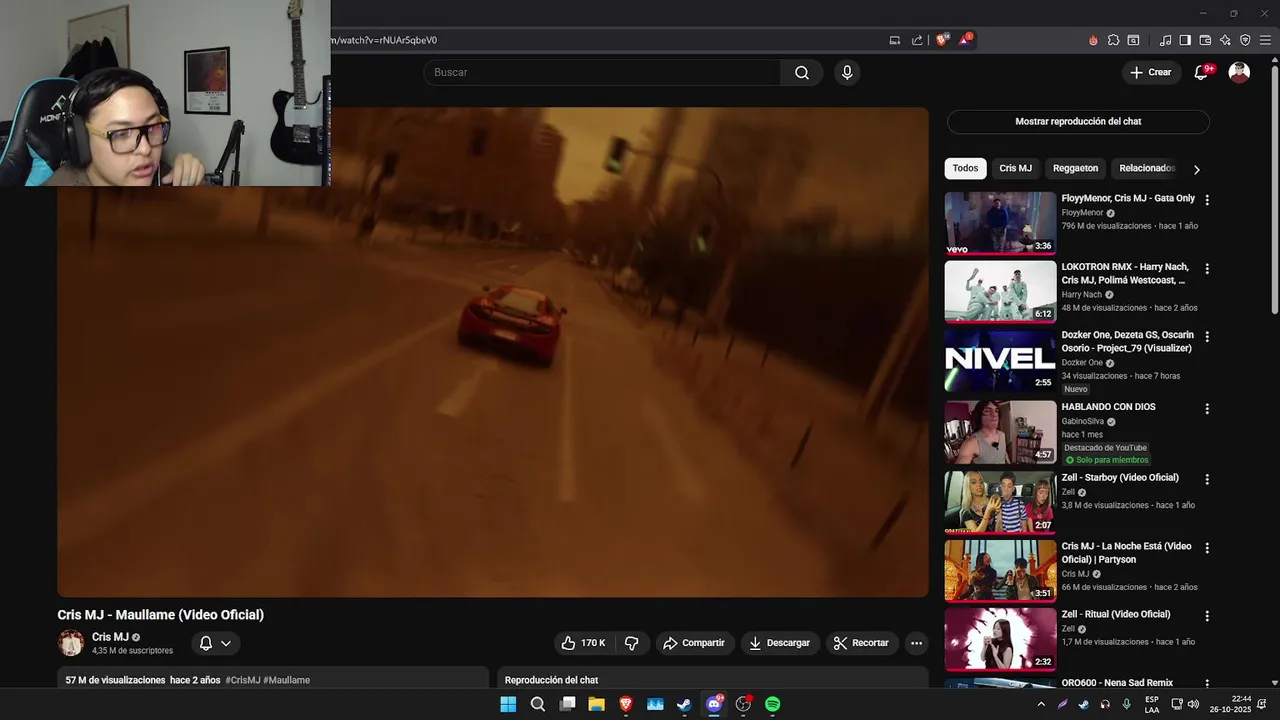This screenshot has height=720, width=1280.
Task: Open La Noche Está video thumbnail
Action: point(1000,571)
